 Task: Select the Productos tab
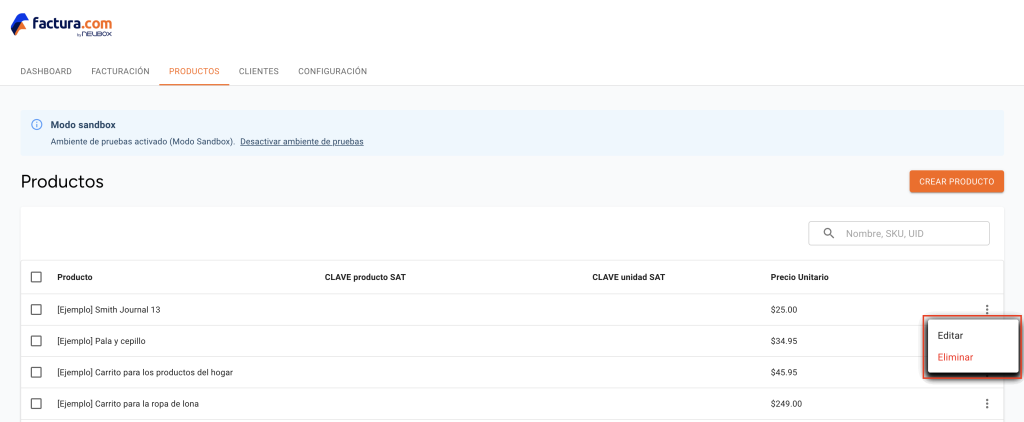[194, 71]
